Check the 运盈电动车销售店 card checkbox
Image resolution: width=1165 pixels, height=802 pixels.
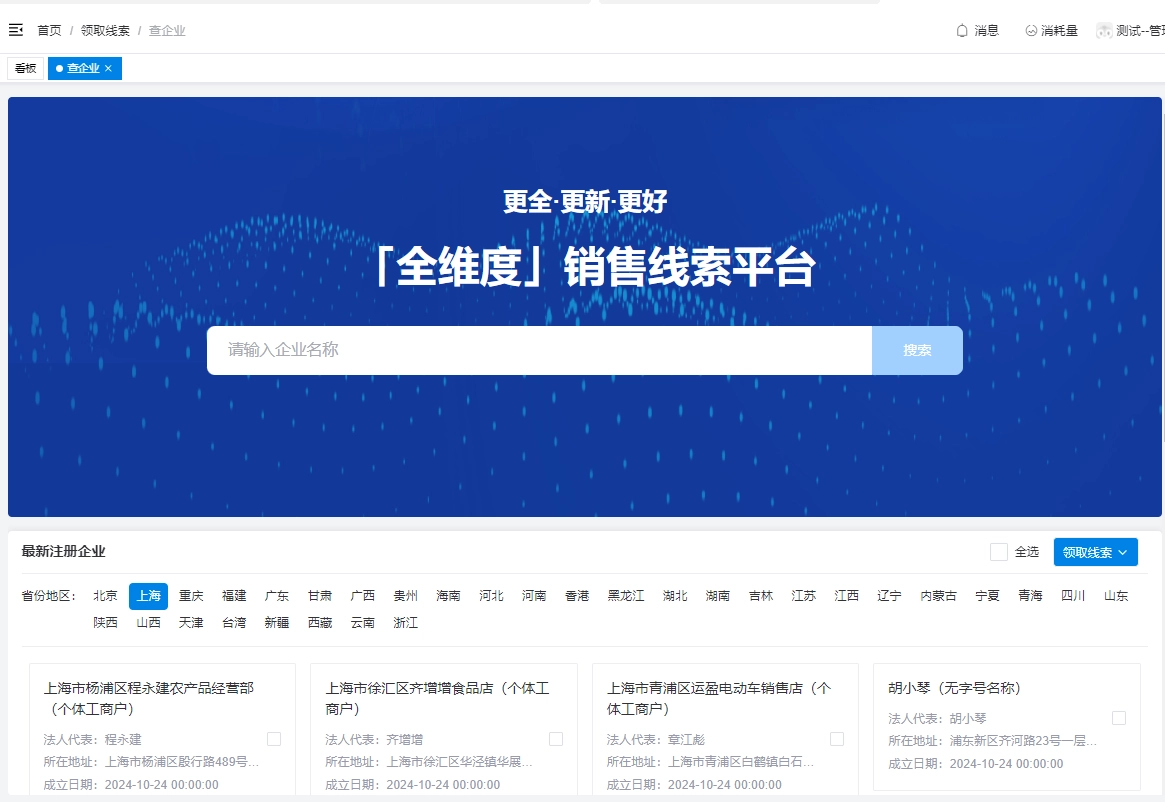tap(837, 739)
